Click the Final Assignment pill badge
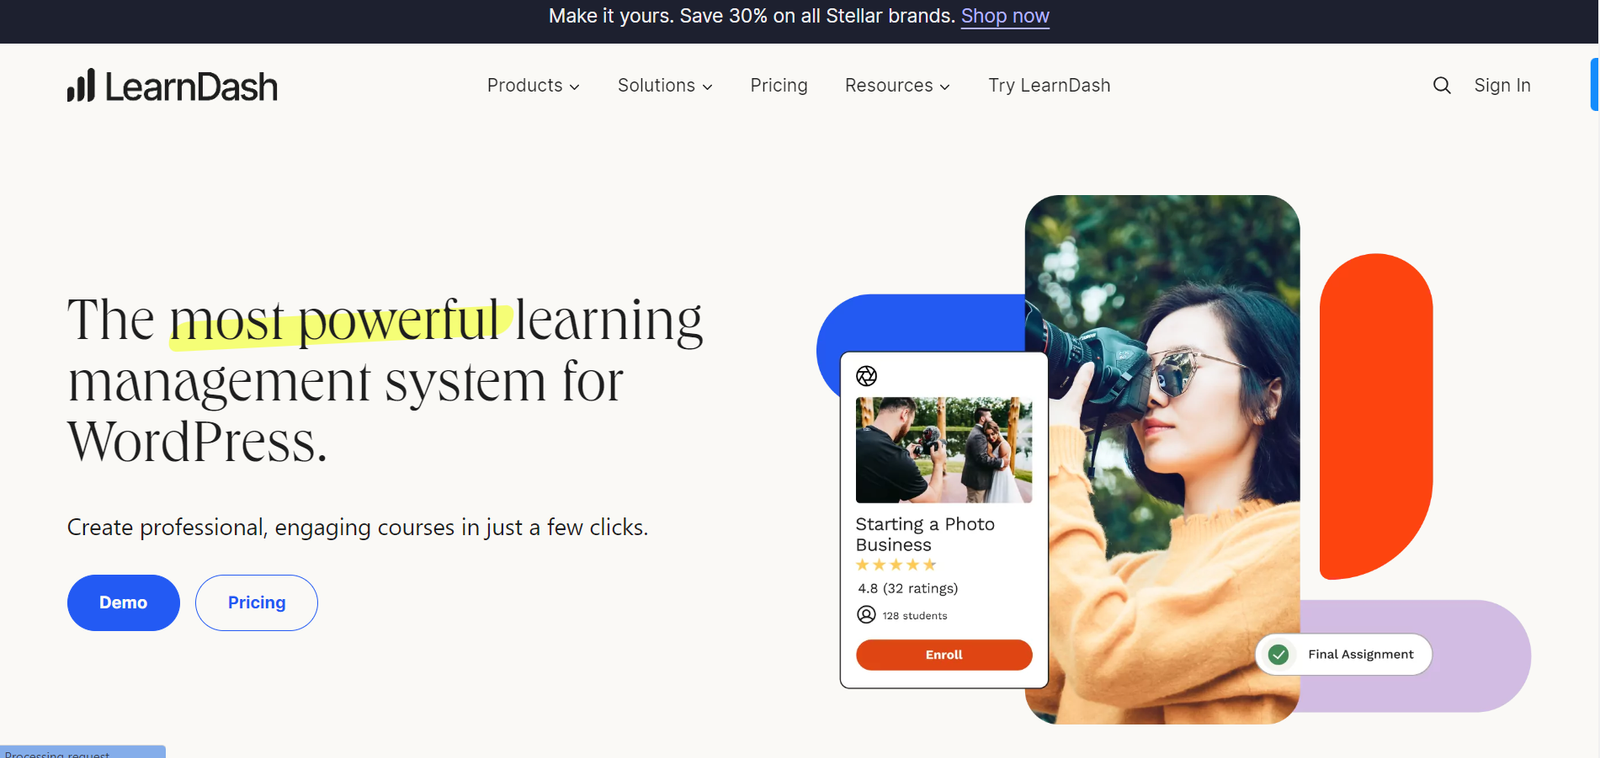This screenshot has height=758, width=1600. pos(1343,654)
